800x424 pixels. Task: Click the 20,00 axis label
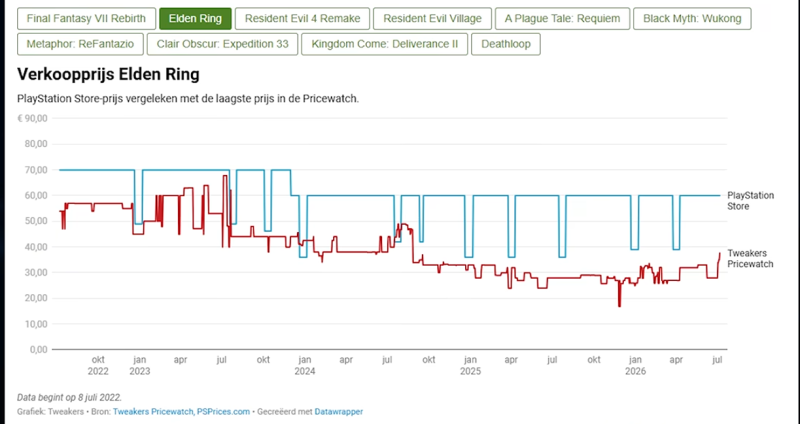36,298
